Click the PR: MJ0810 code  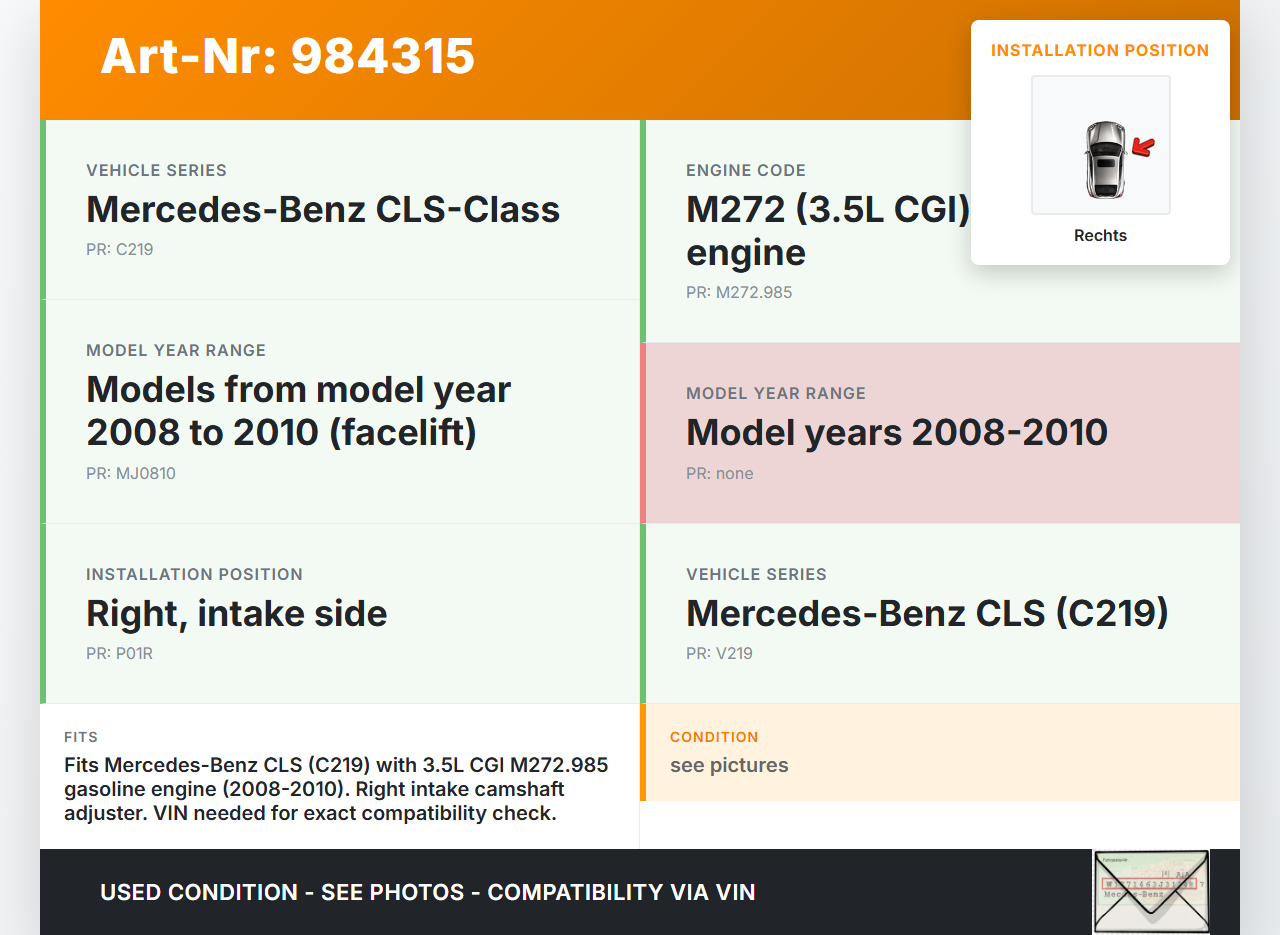pos(131,474)
